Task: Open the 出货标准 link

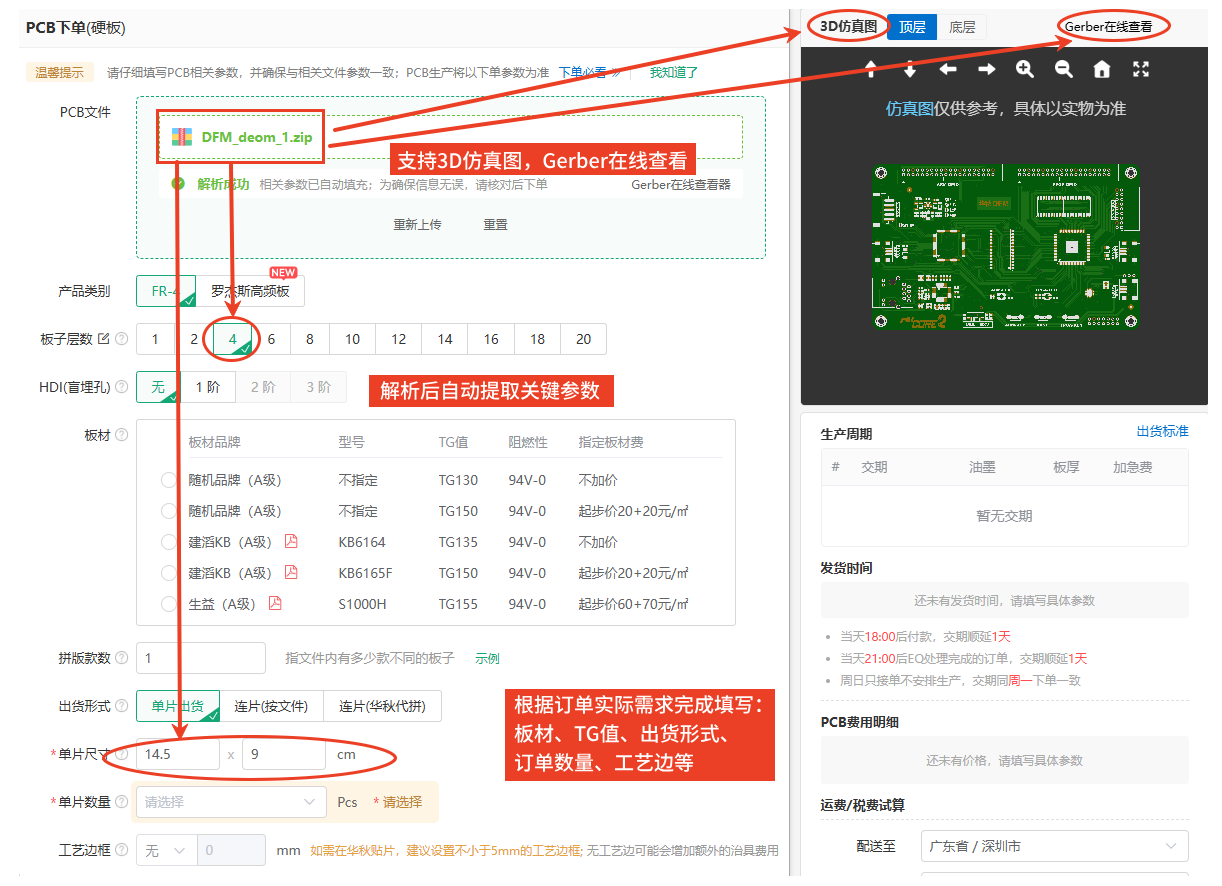Action: (1162, 431)
